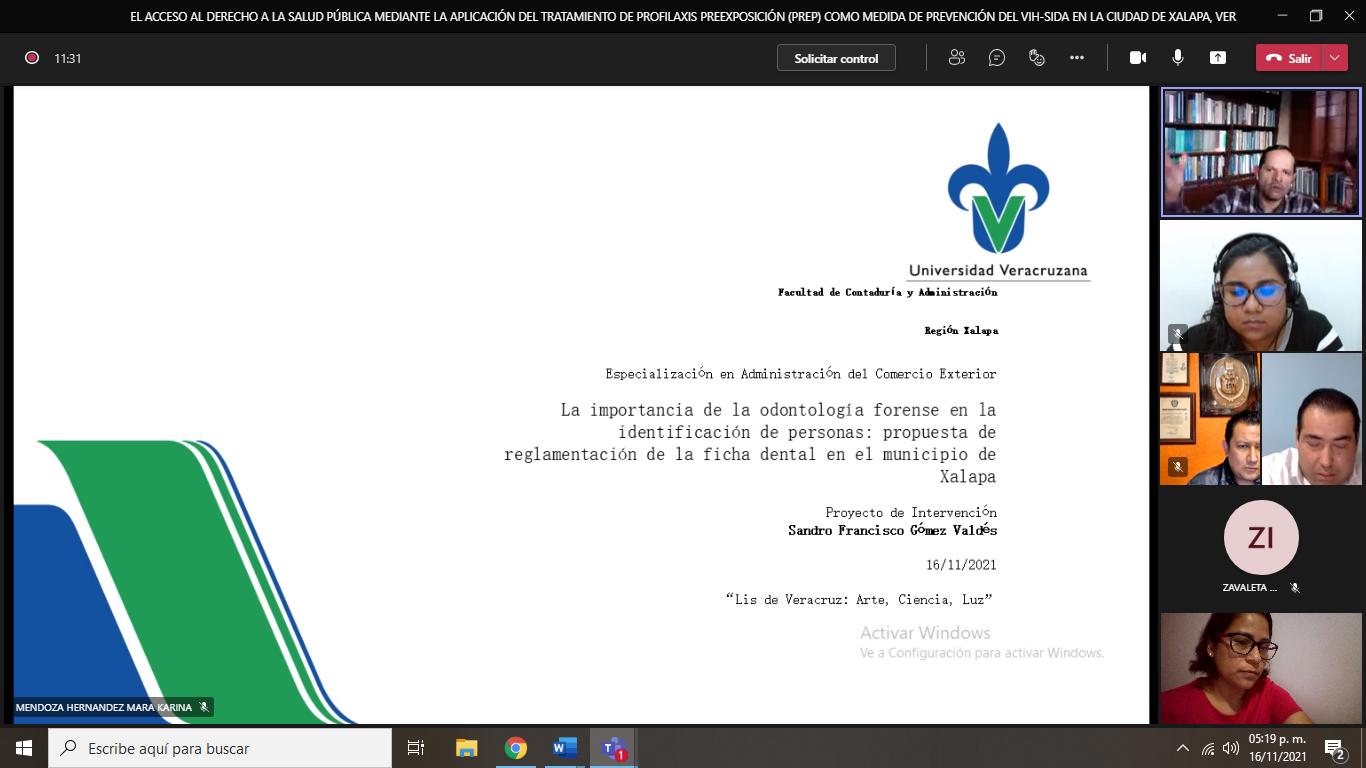Click the ZI avatar of ZAVALETA participant
Image resolution: width=1366 pixels, height=768 pixels.
(x=1260, y=538)
